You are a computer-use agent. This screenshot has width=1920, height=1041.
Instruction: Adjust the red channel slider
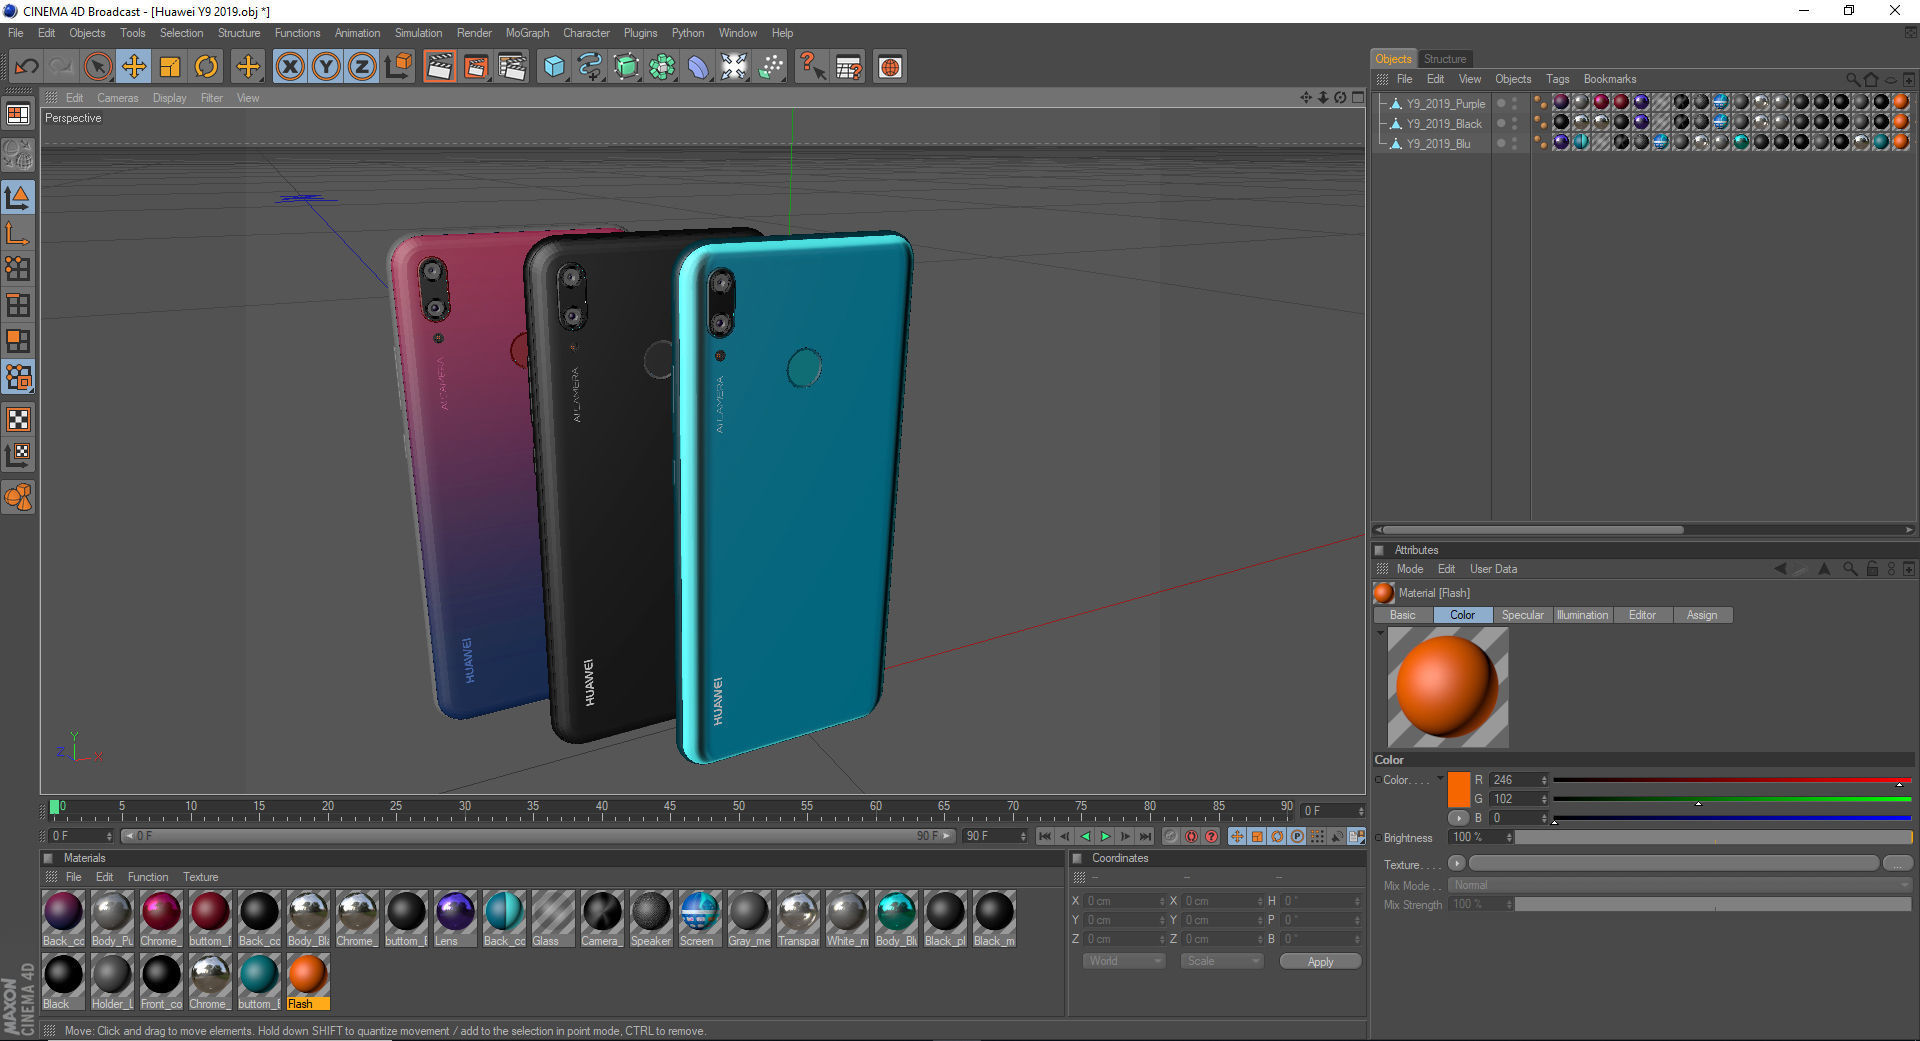pyautogui.click(x=1732, y=780)
